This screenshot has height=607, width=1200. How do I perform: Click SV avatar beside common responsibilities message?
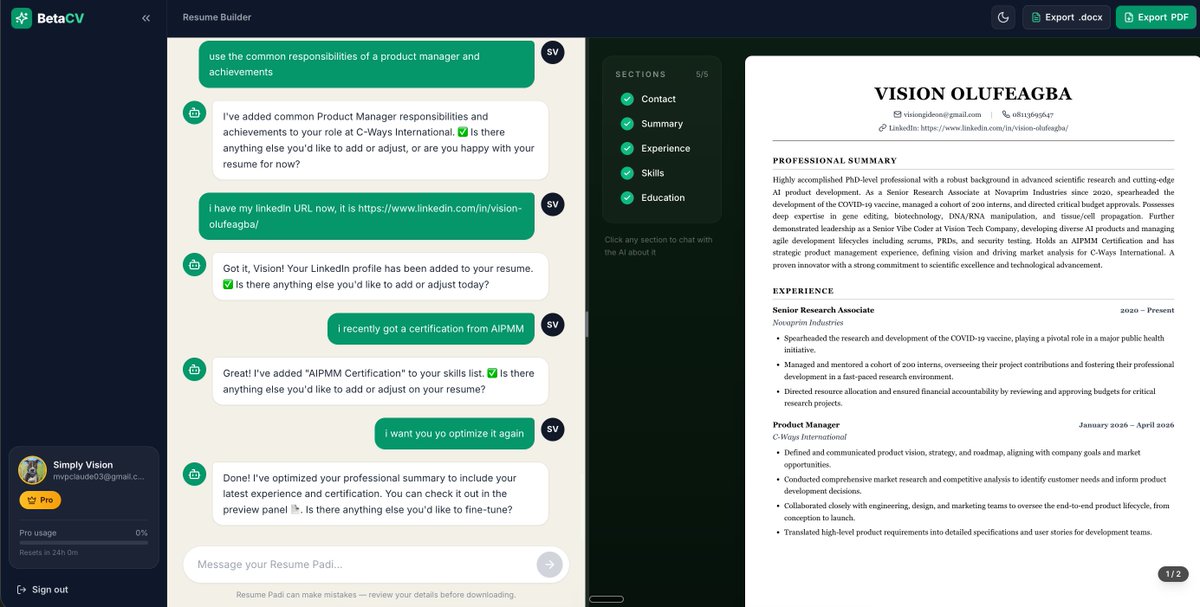(x=552, y=52)
